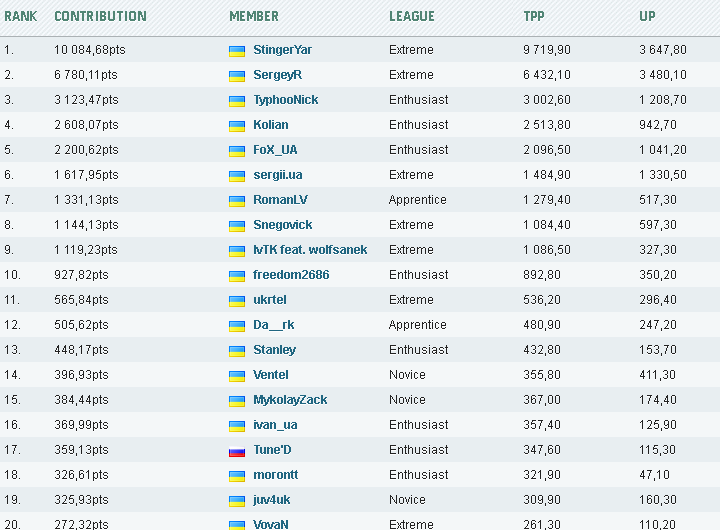Select contribution value 10 084,68pts
Screen dimensions: 720x530
90,50
